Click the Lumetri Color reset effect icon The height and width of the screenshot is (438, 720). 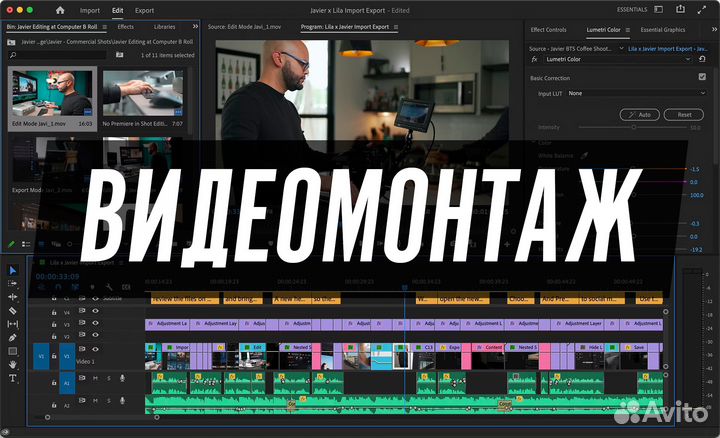(702, 59)
